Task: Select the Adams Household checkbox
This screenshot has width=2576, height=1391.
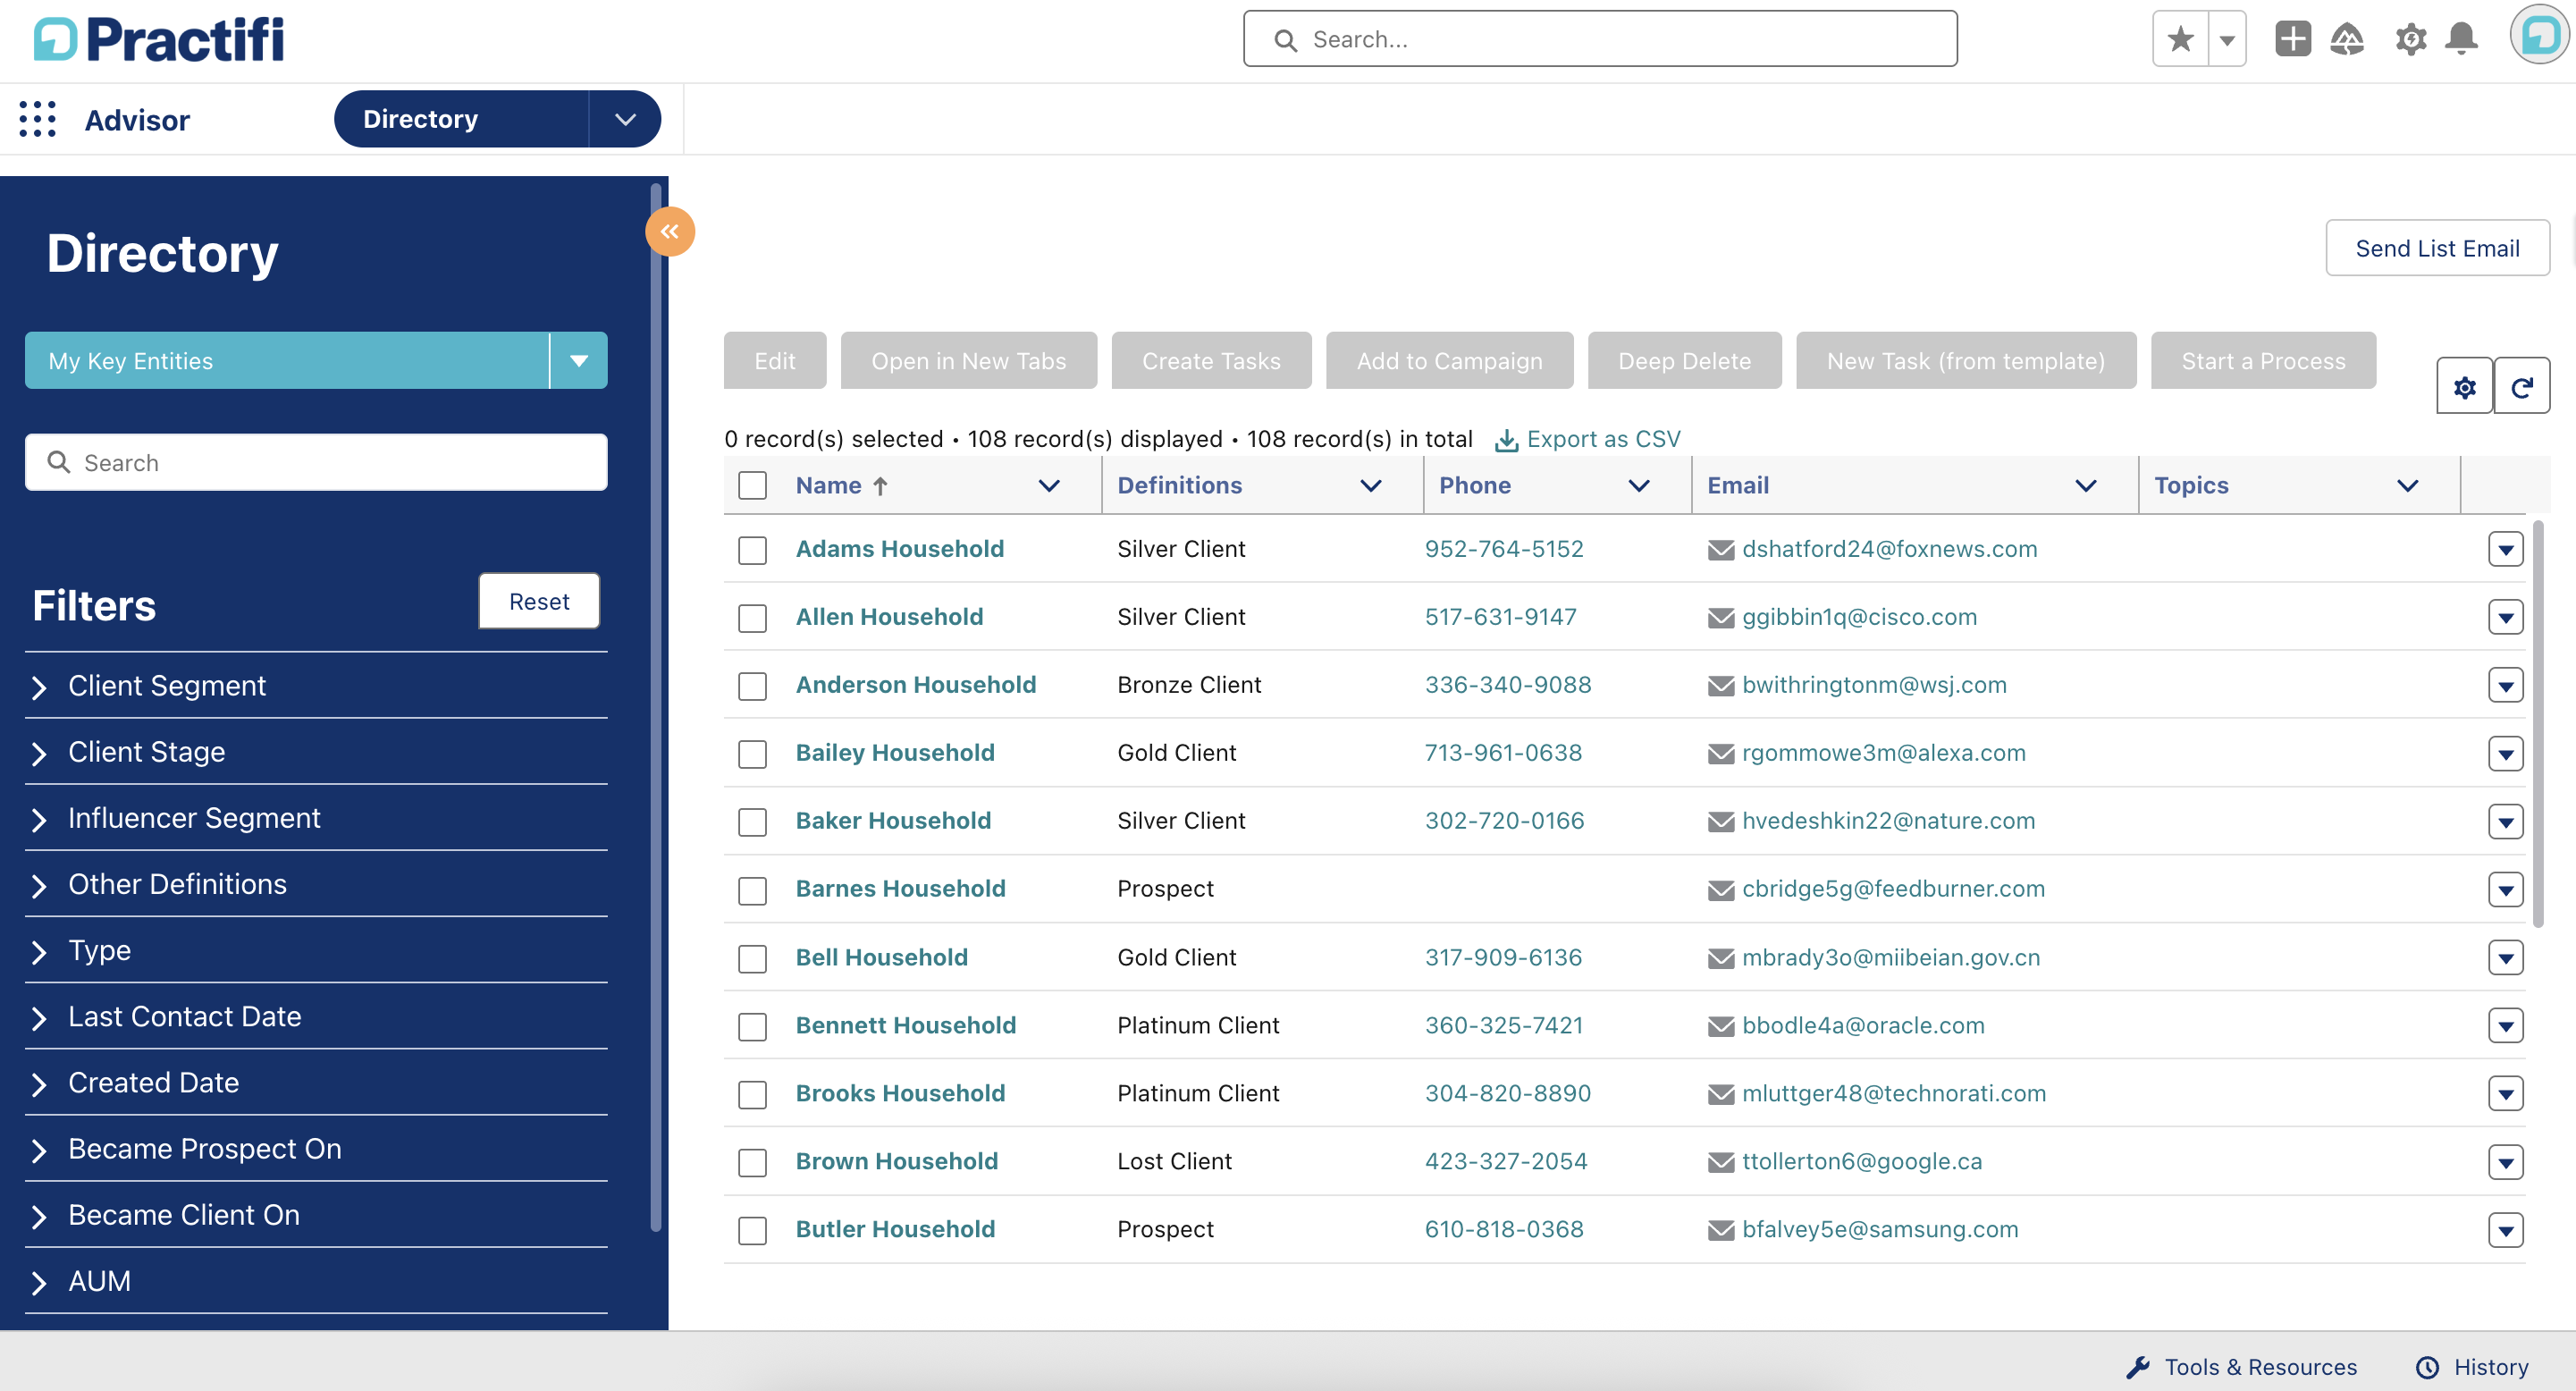Action: pos(752,550)
